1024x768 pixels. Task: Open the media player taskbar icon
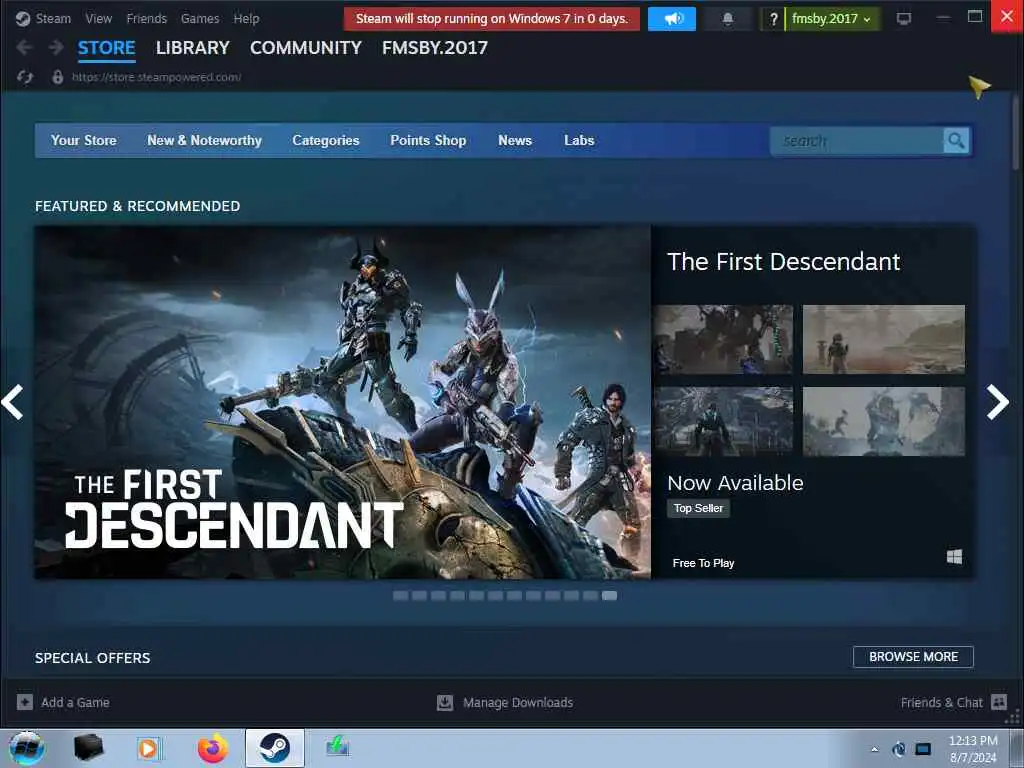149,749
